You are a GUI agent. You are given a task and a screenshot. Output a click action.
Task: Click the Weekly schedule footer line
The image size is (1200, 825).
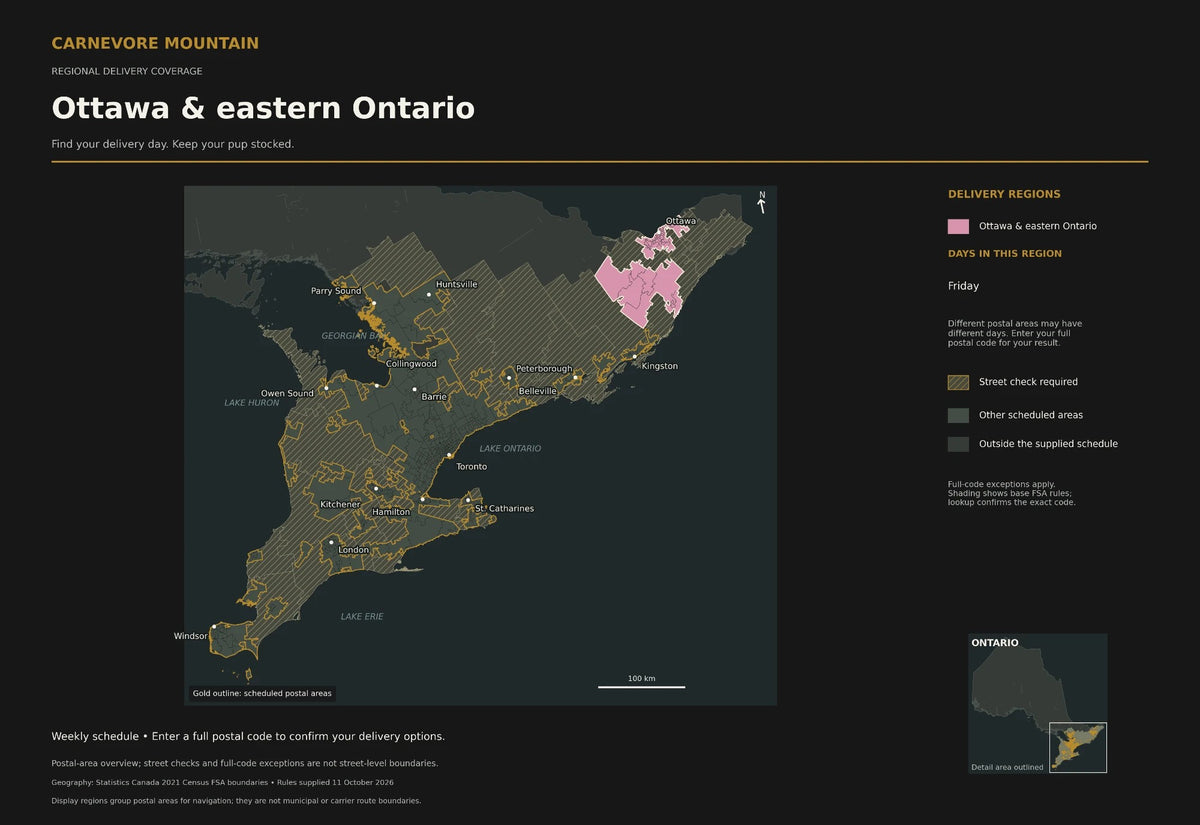[x=248, y=737]
